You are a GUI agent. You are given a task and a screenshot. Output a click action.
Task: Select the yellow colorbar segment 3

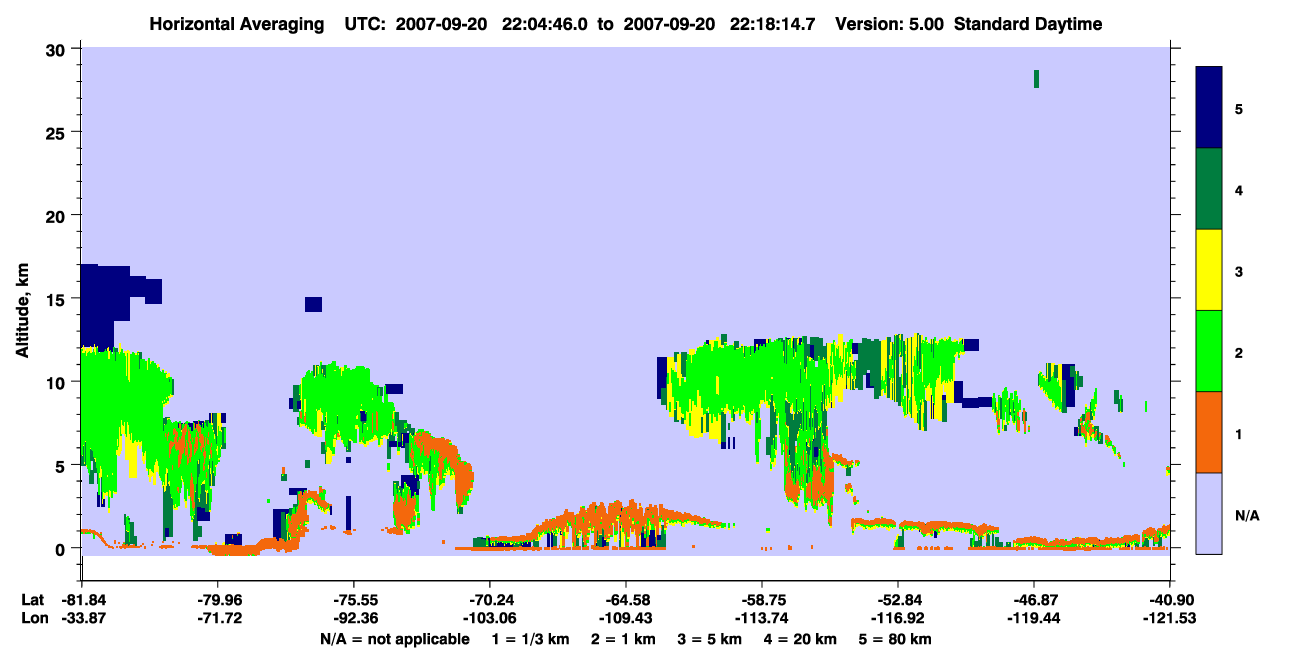[x=1209, y=270]
